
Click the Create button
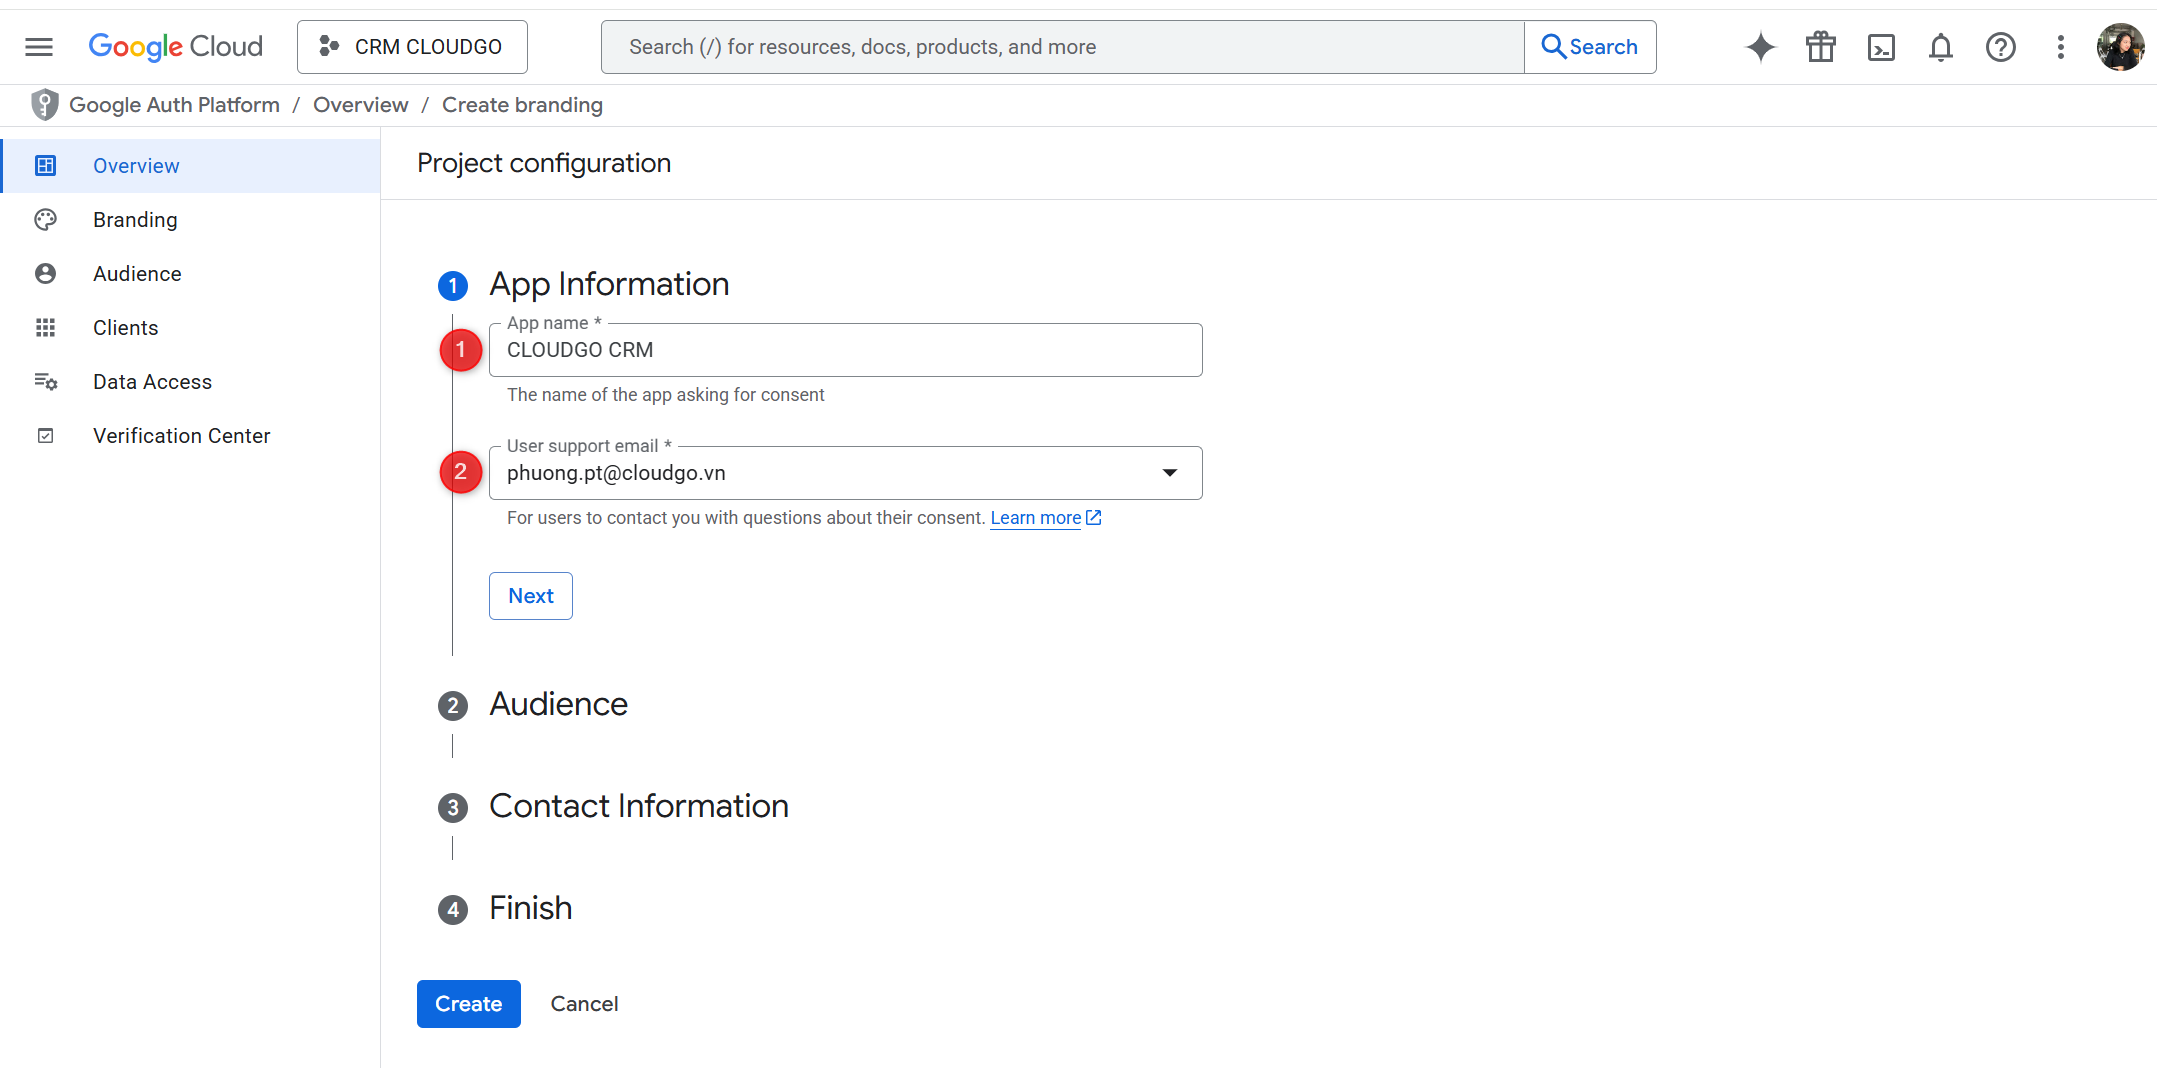(x=468, y=1003)
